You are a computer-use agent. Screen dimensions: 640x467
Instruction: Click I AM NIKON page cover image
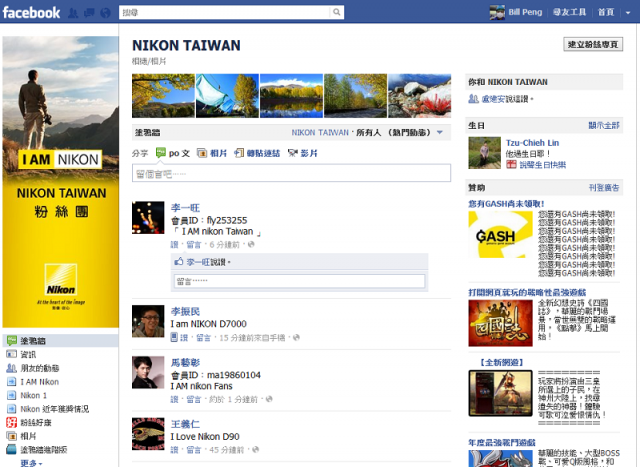coord(60,182)
